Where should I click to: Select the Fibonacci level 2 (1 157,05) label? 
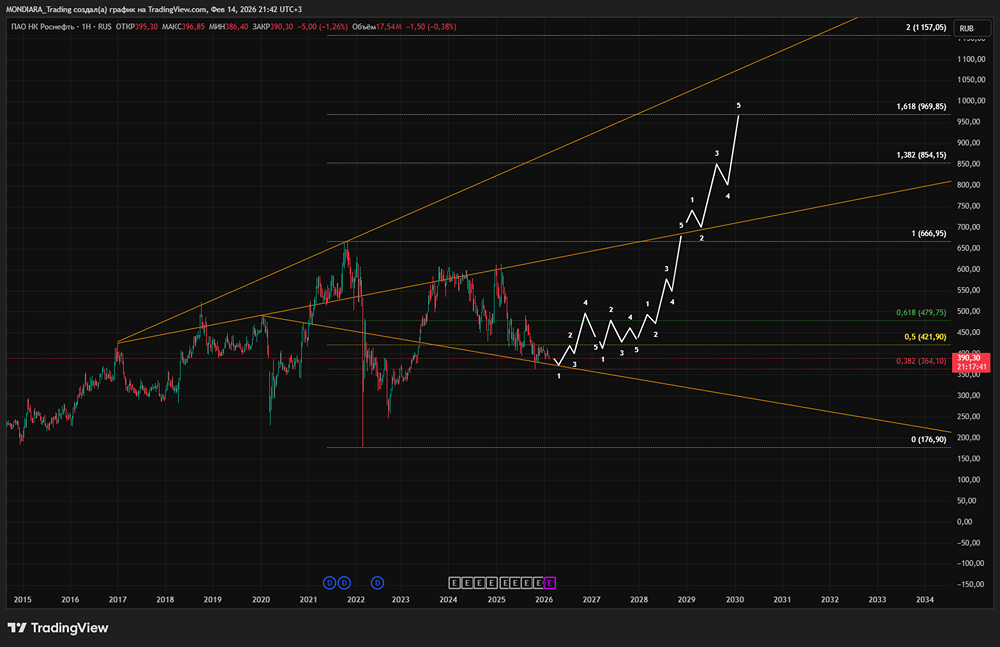926,27
